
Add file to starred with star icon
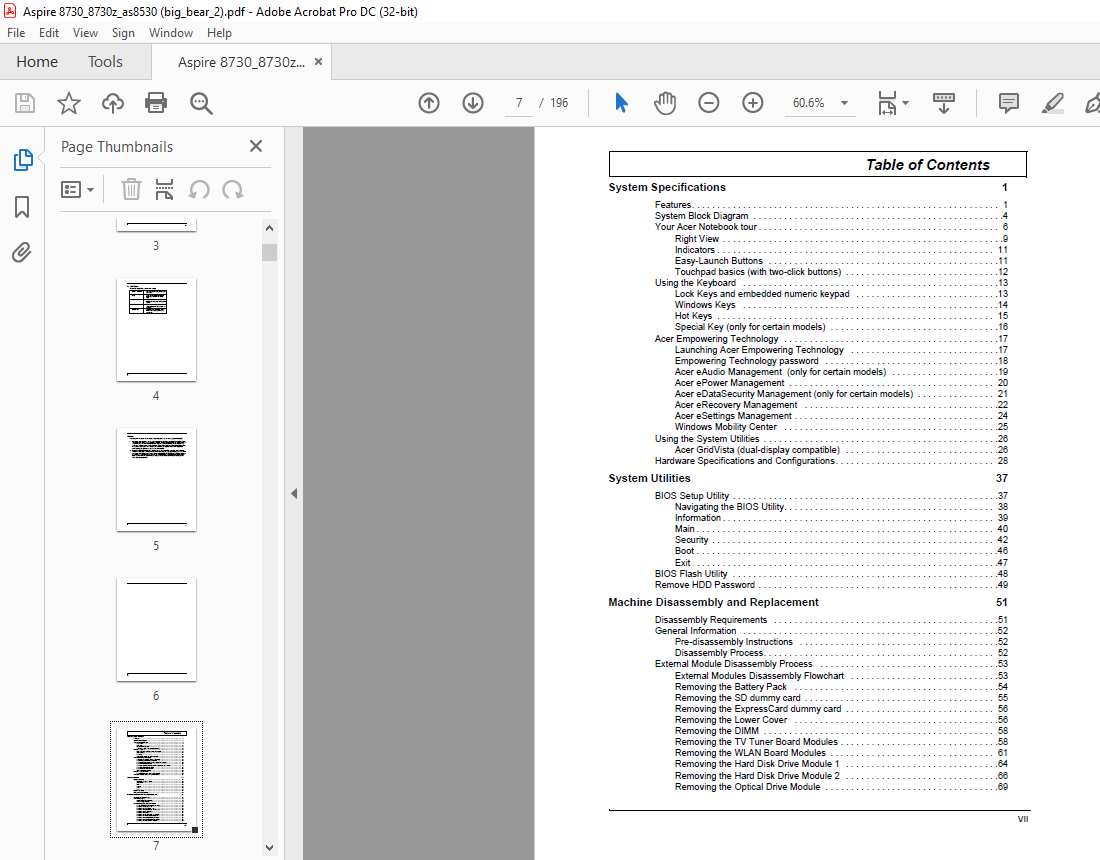[x=69, y=103]
